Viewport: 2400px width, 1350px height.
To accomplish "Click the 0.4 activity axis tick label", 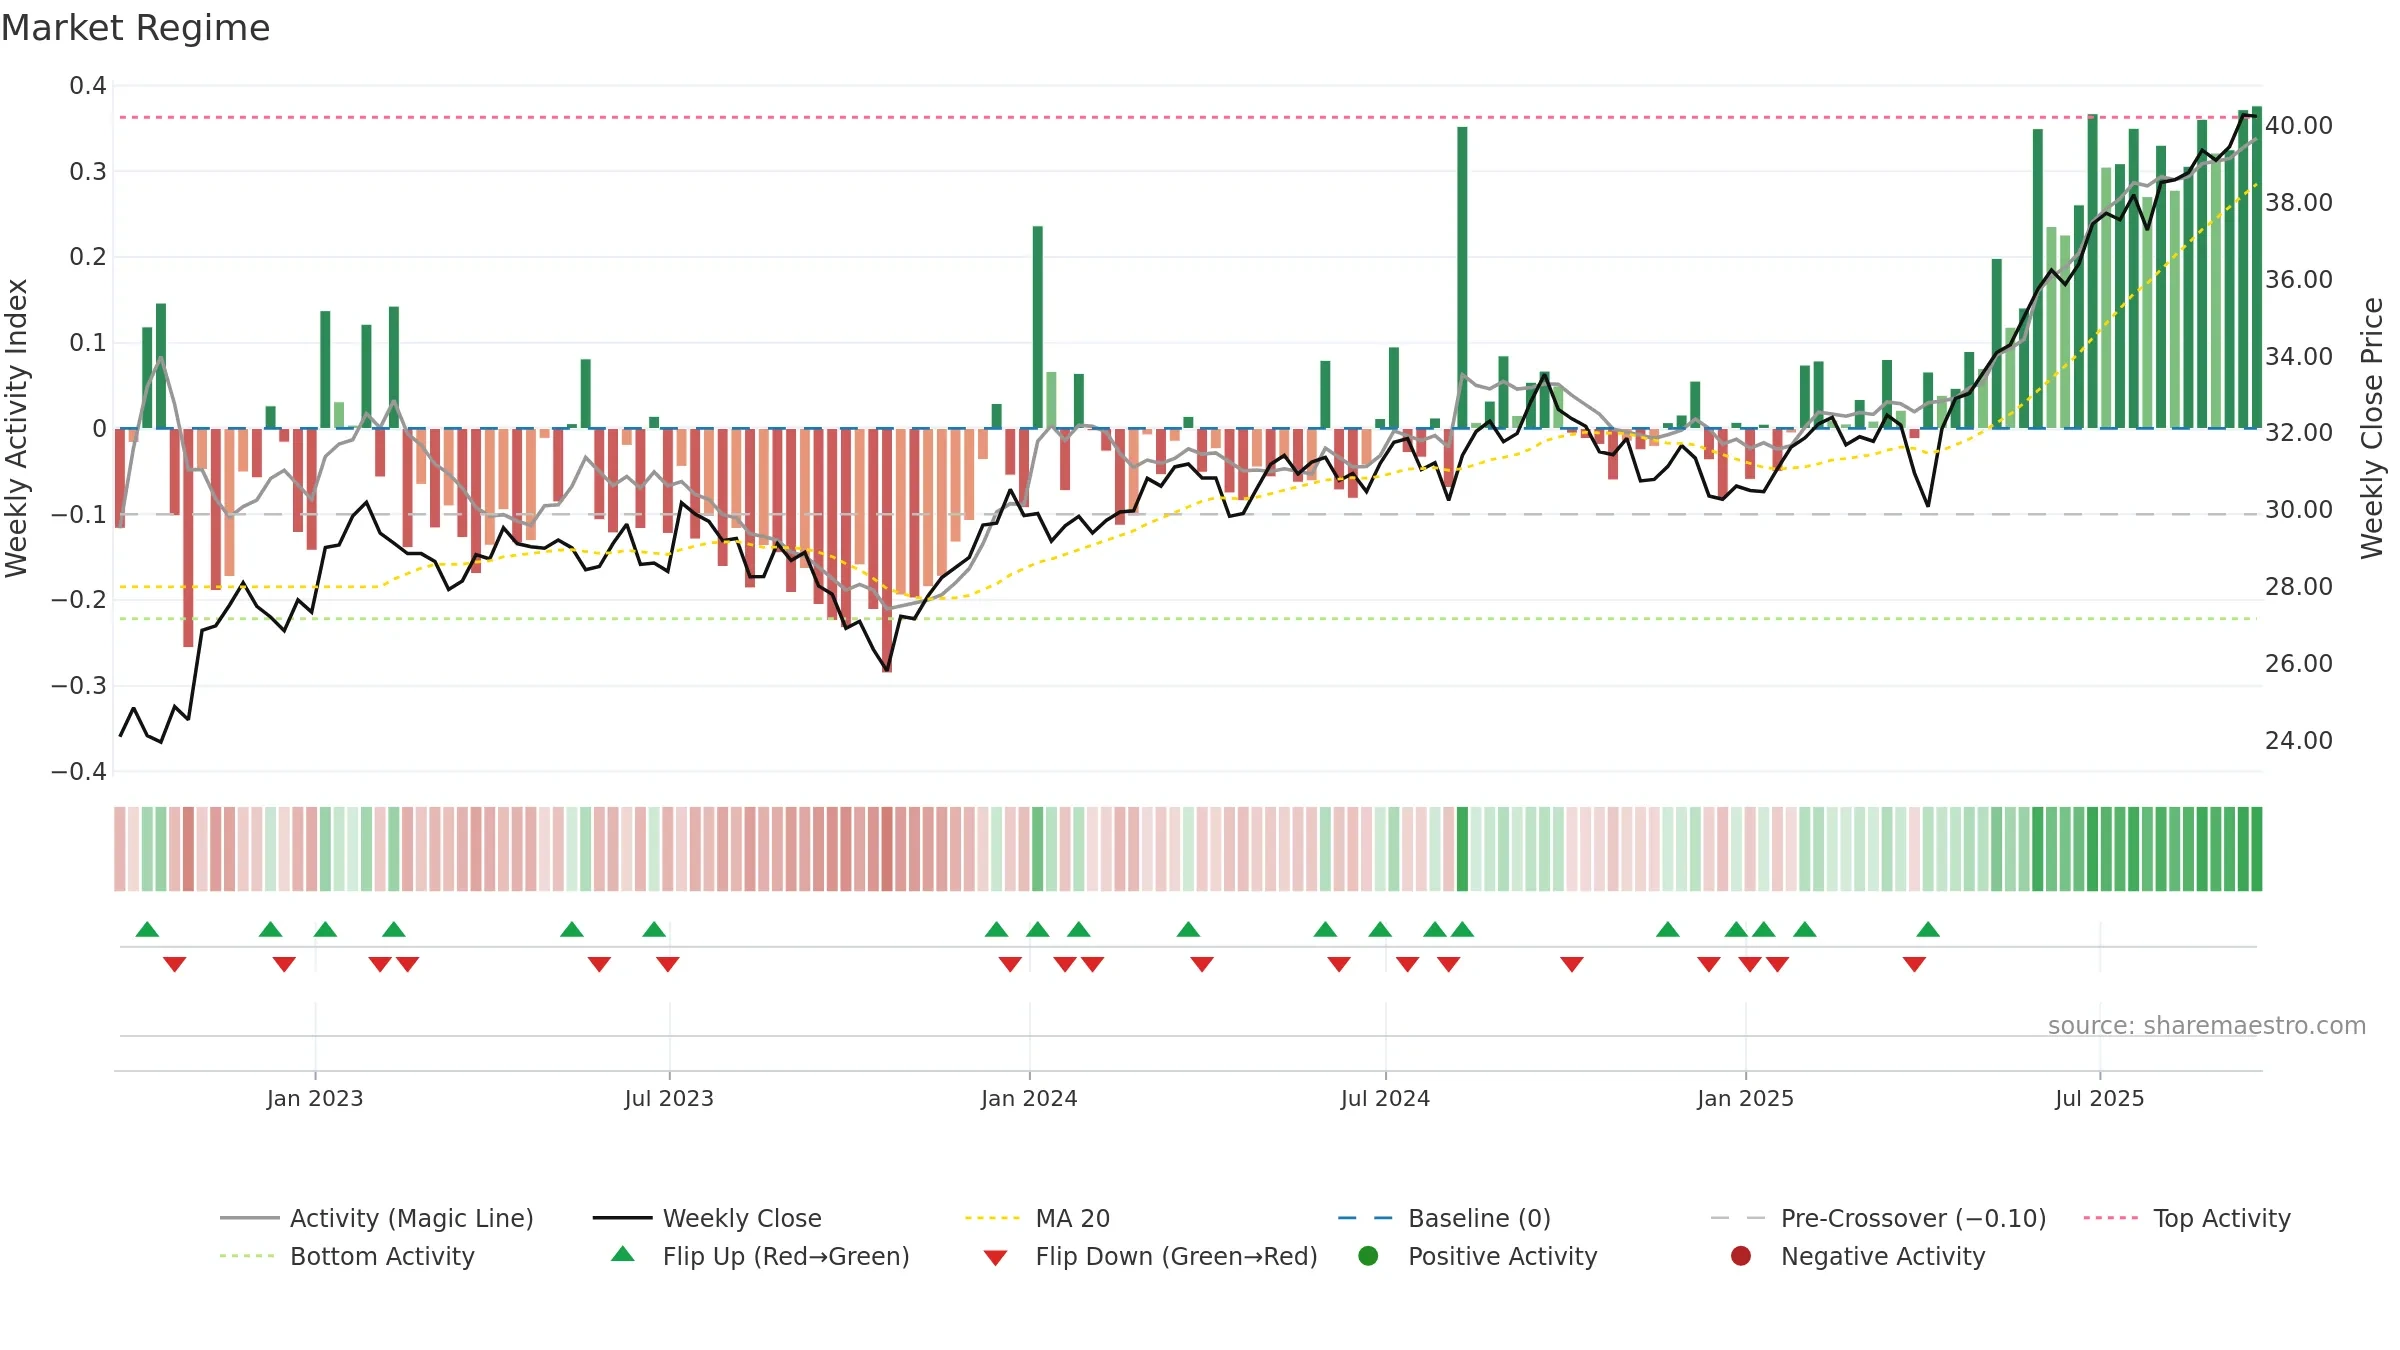I will [88, 86].
